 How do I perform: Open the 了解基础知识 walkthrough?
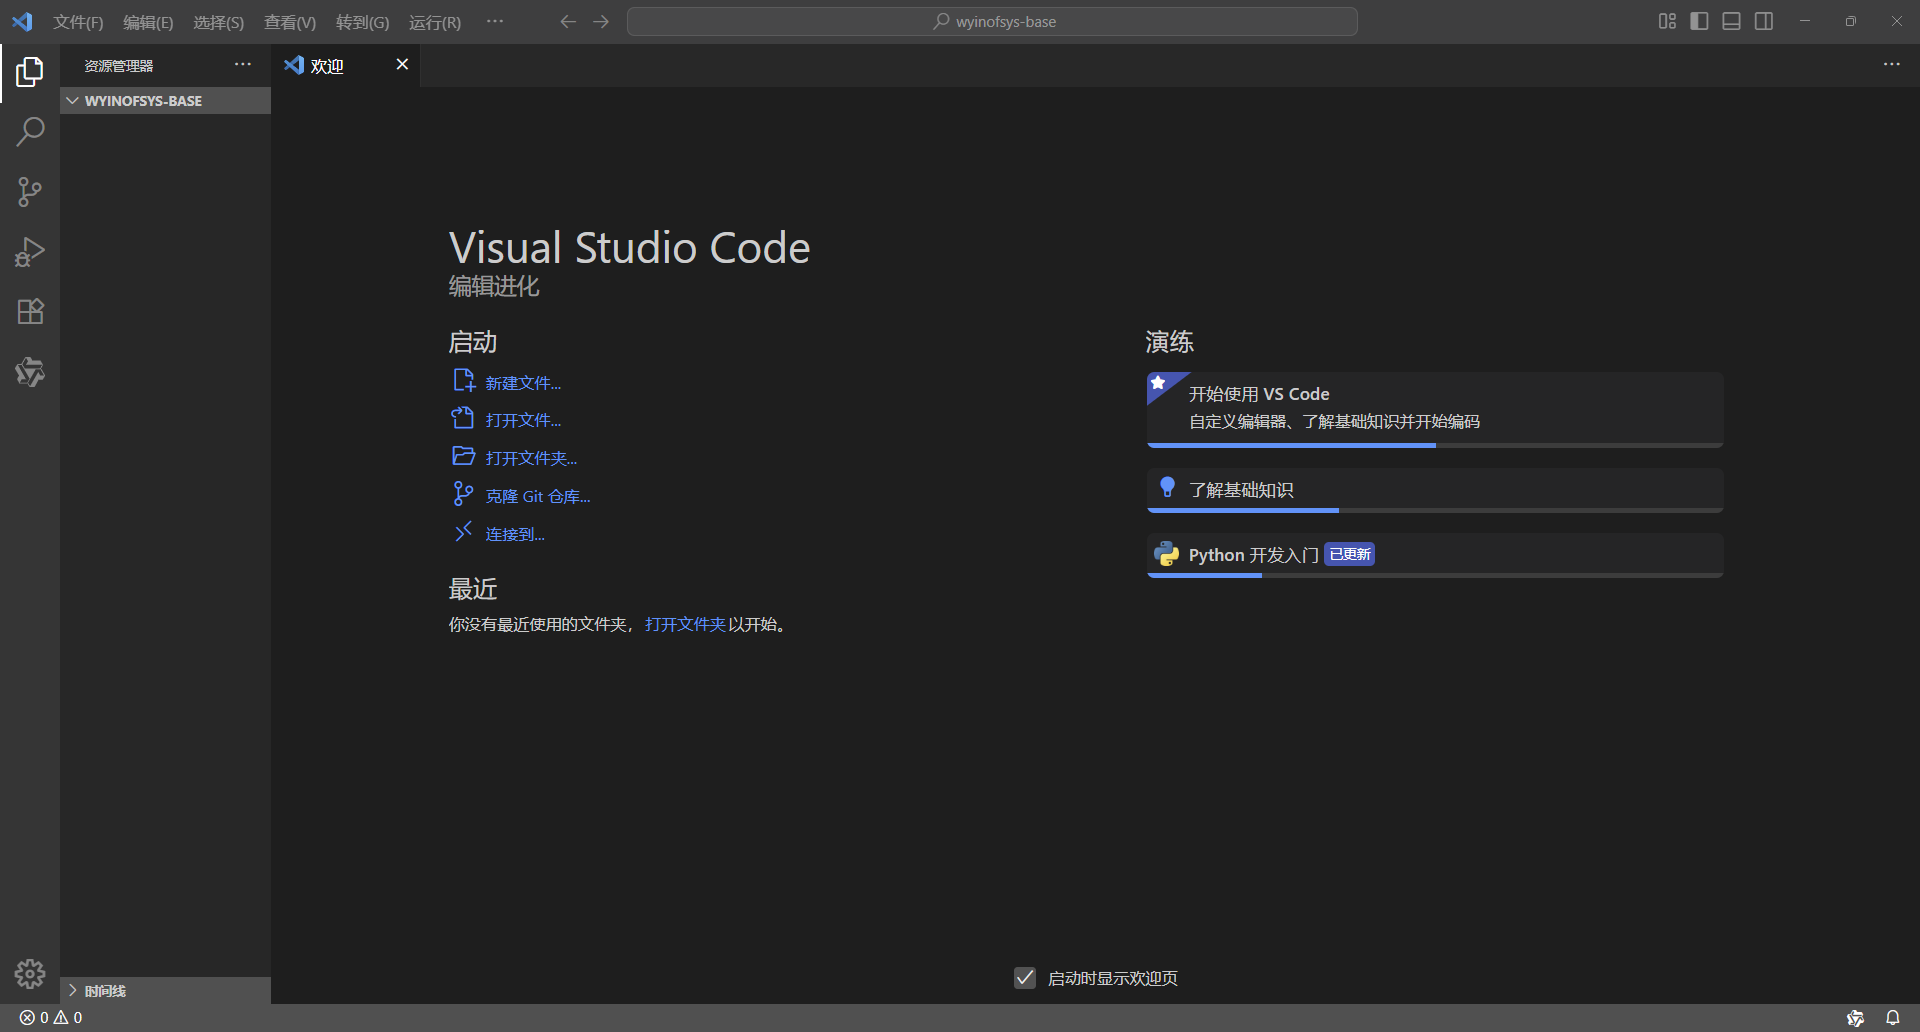click(x=1435, y=490)
